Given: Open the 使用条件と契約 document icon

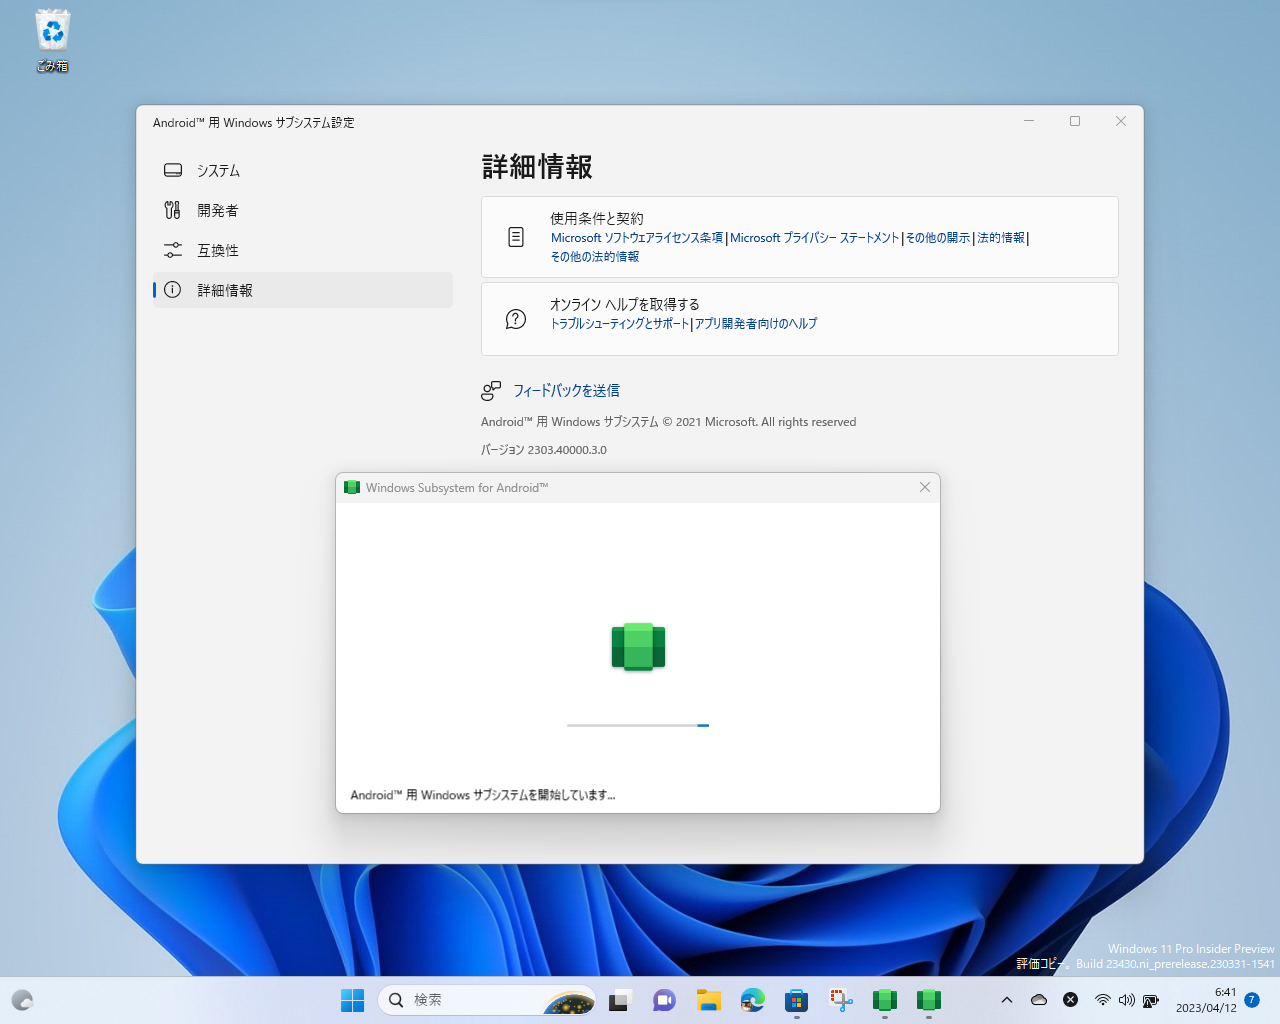Looking at the screenshot, I should tap(515, 237).
